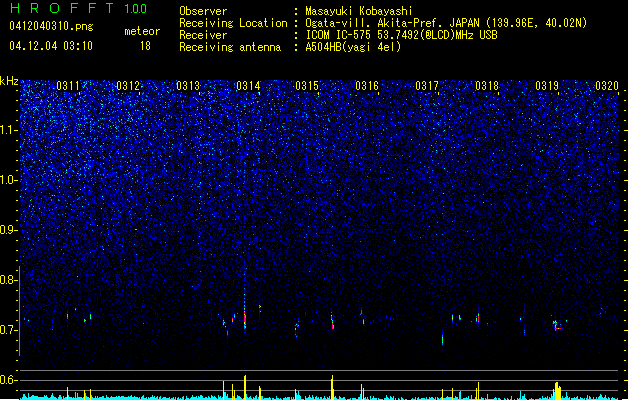Select the meteor count value 18
The height and width of the screenshot is (400, 629).
tap(145, 46)
